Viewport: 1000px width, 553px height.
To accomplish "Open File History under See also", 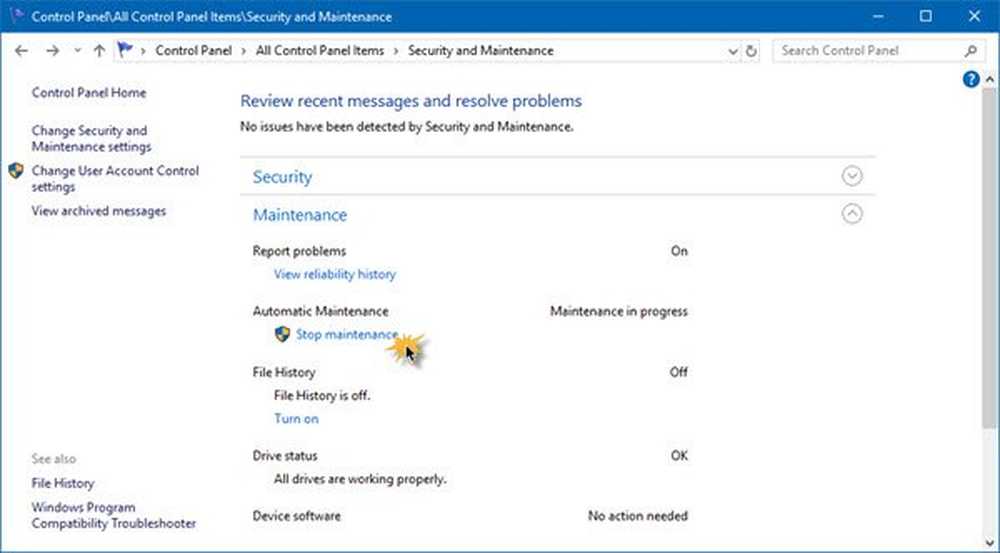I will (x=62, y=483).
